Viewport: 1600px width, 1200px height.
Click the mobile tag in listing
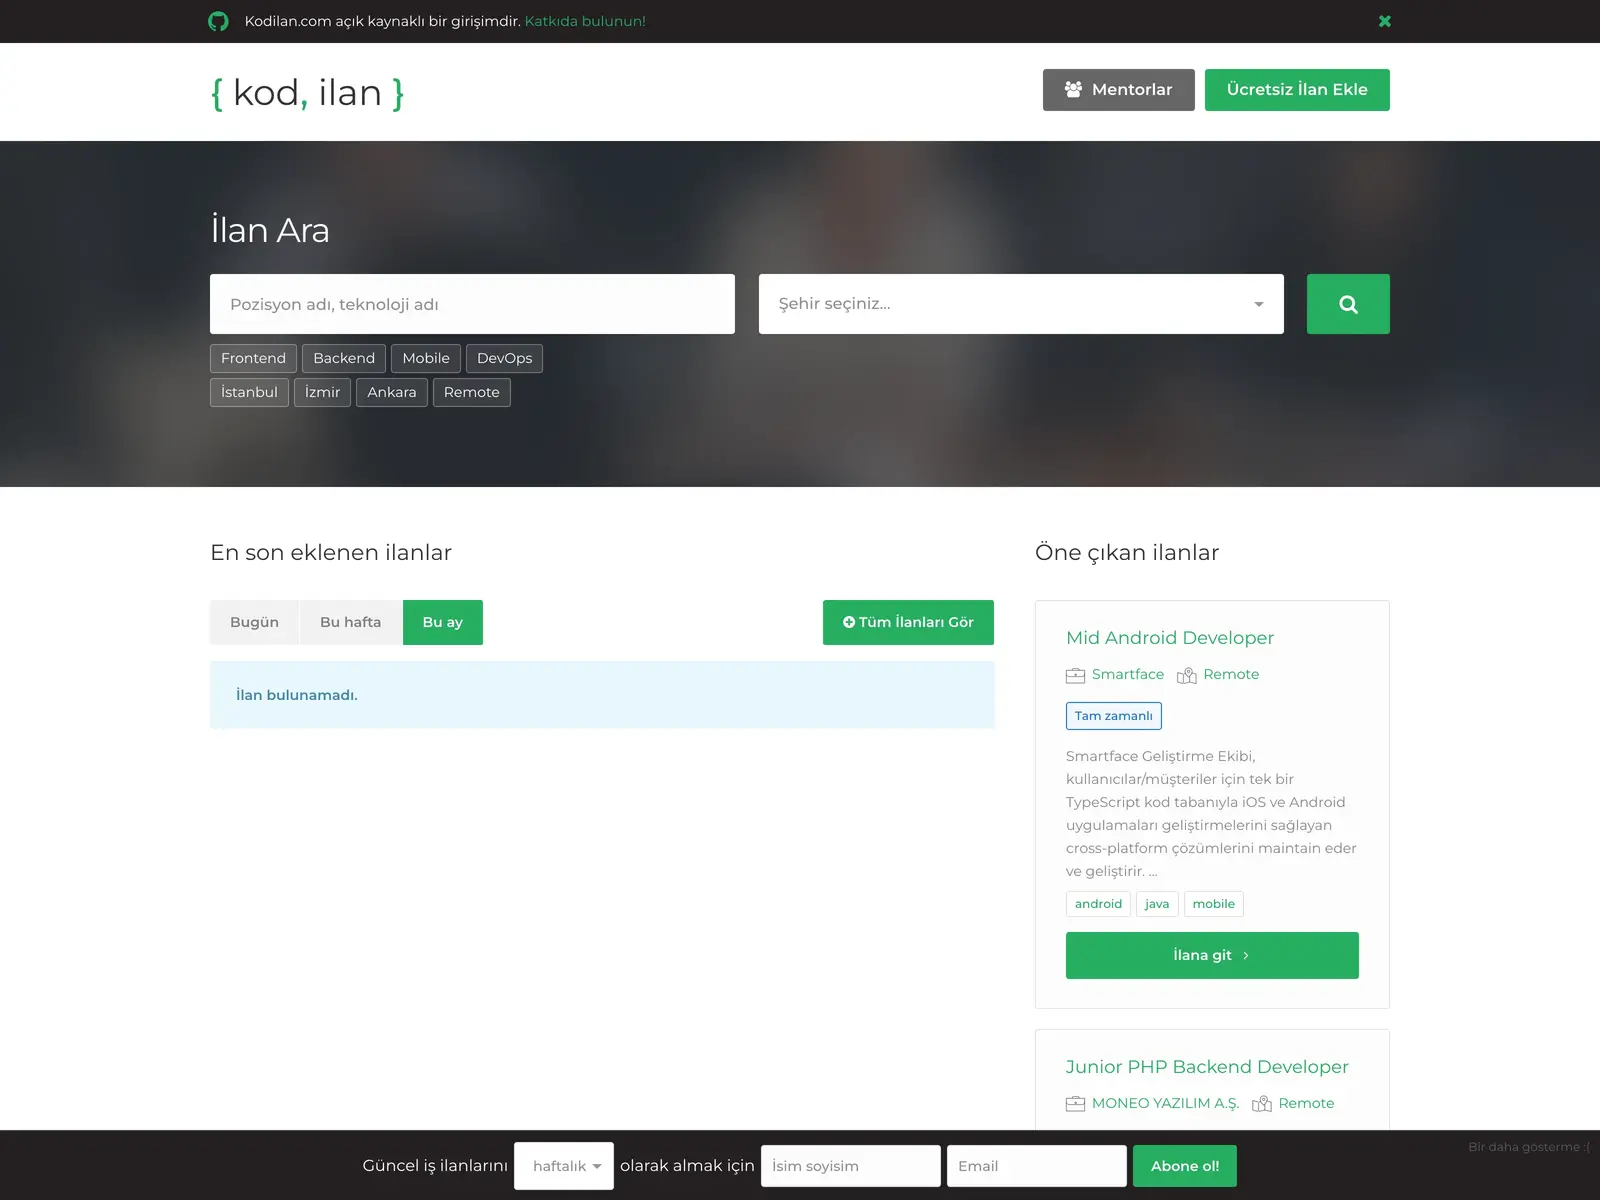(x=1214, y=904)
